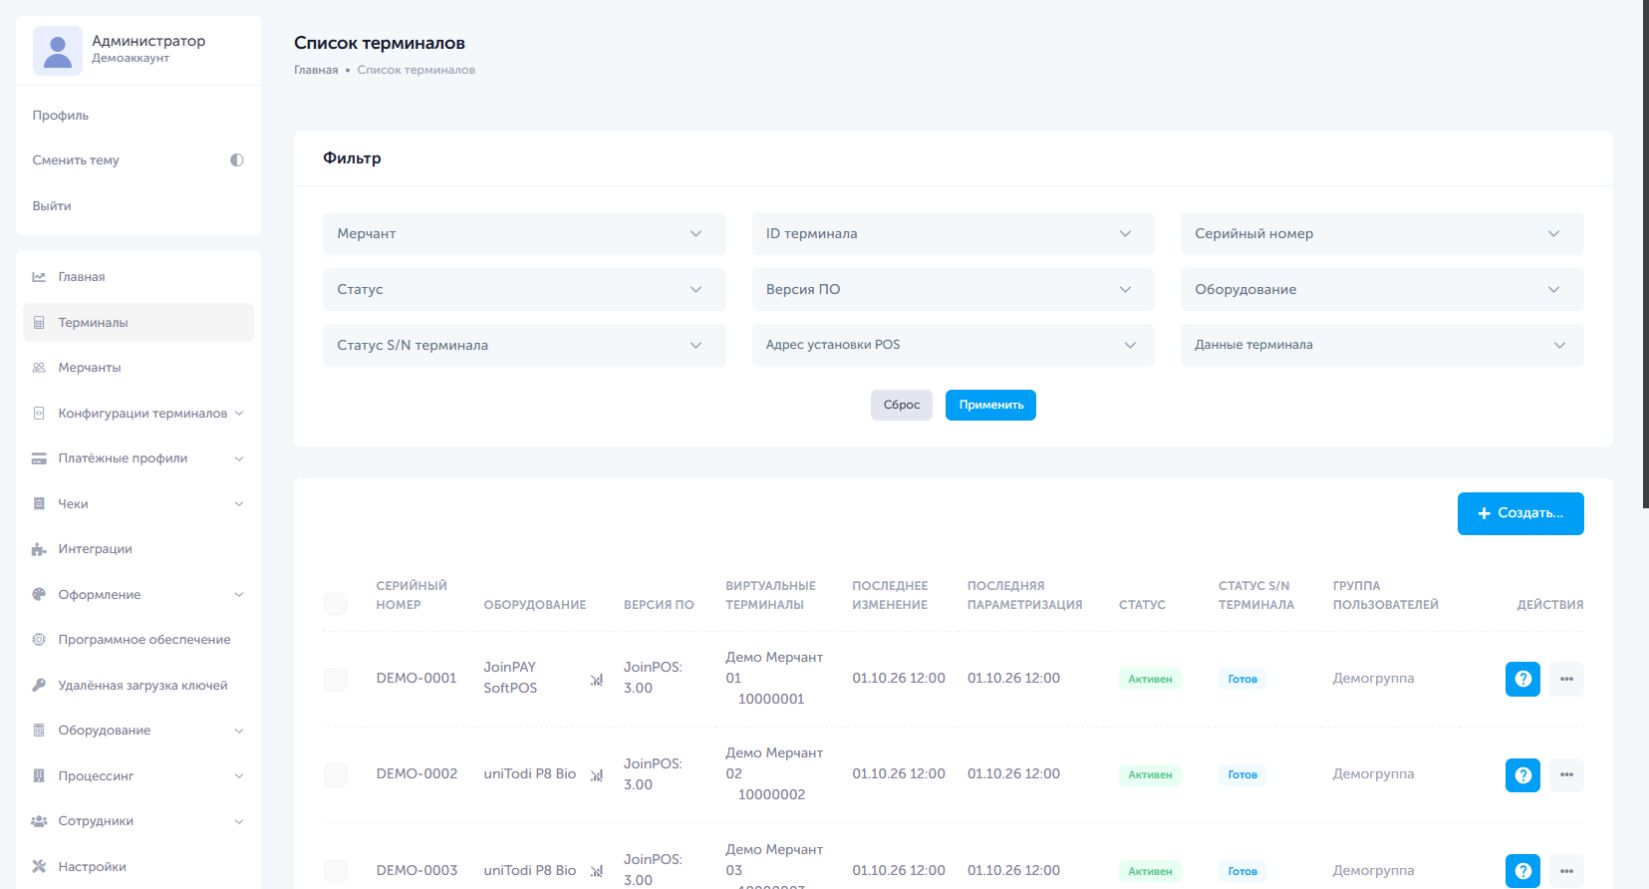Open the Версия ПО filter dropdown
This screenshot has width=1649, height=889.
[953, 290]
